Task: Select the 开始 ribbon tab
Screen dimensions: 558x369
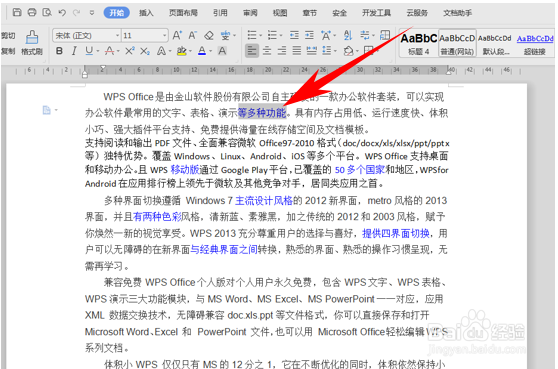Action: point(116,13)
